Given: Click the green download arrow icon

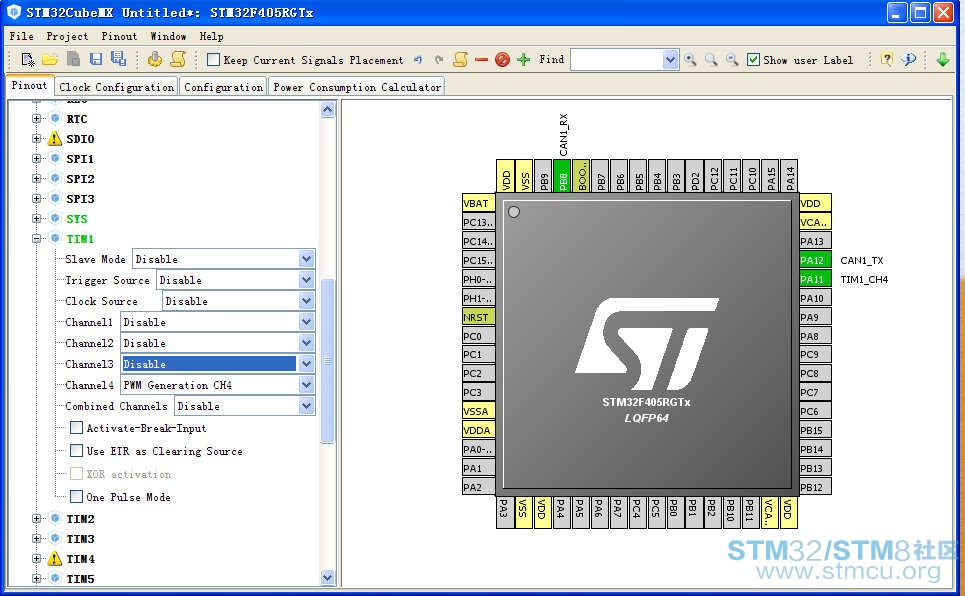Looking at the screenshot, I should tap(942, 60).
